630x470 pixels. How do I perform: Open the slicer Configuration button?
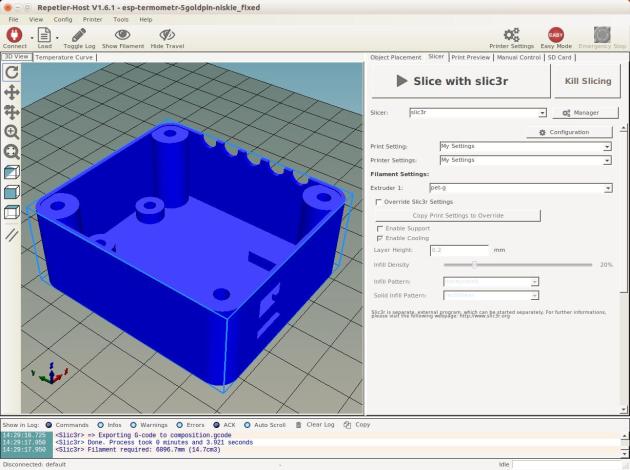coord(569,132)
